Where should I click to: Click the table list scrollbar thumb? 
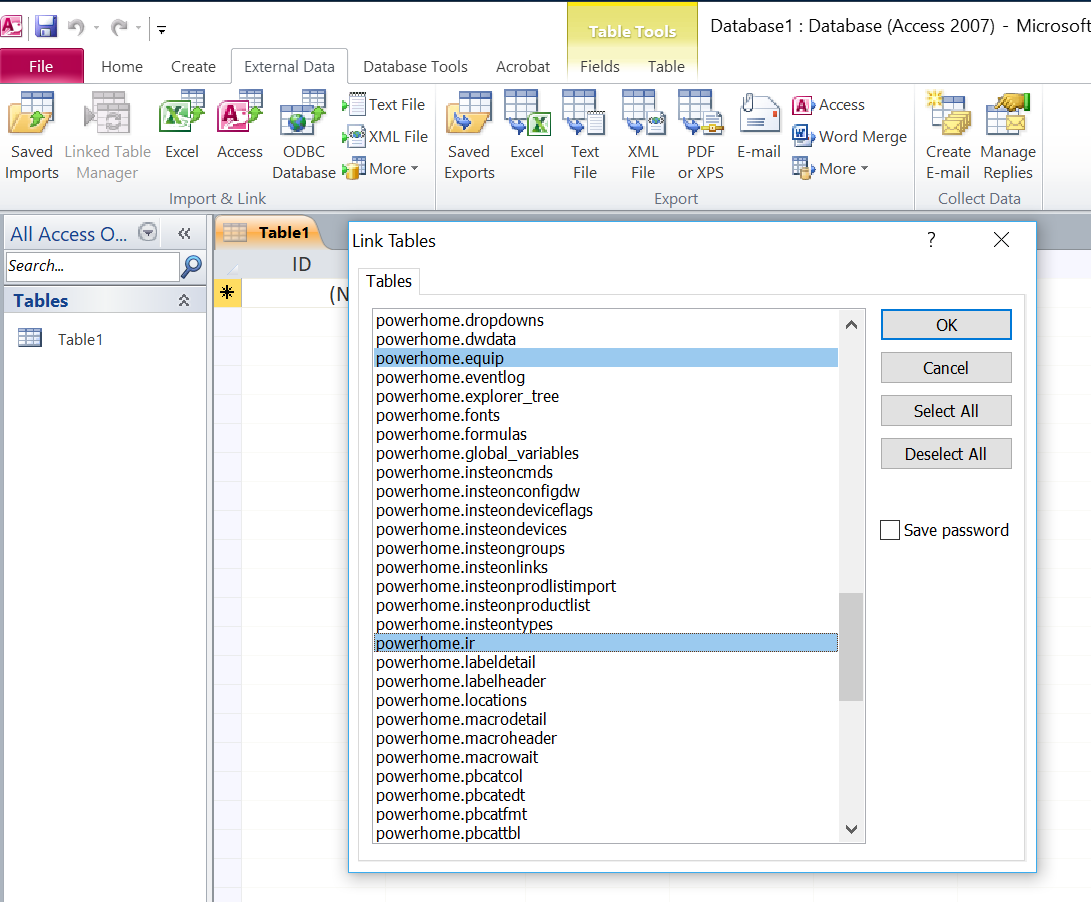pos(850,647)
